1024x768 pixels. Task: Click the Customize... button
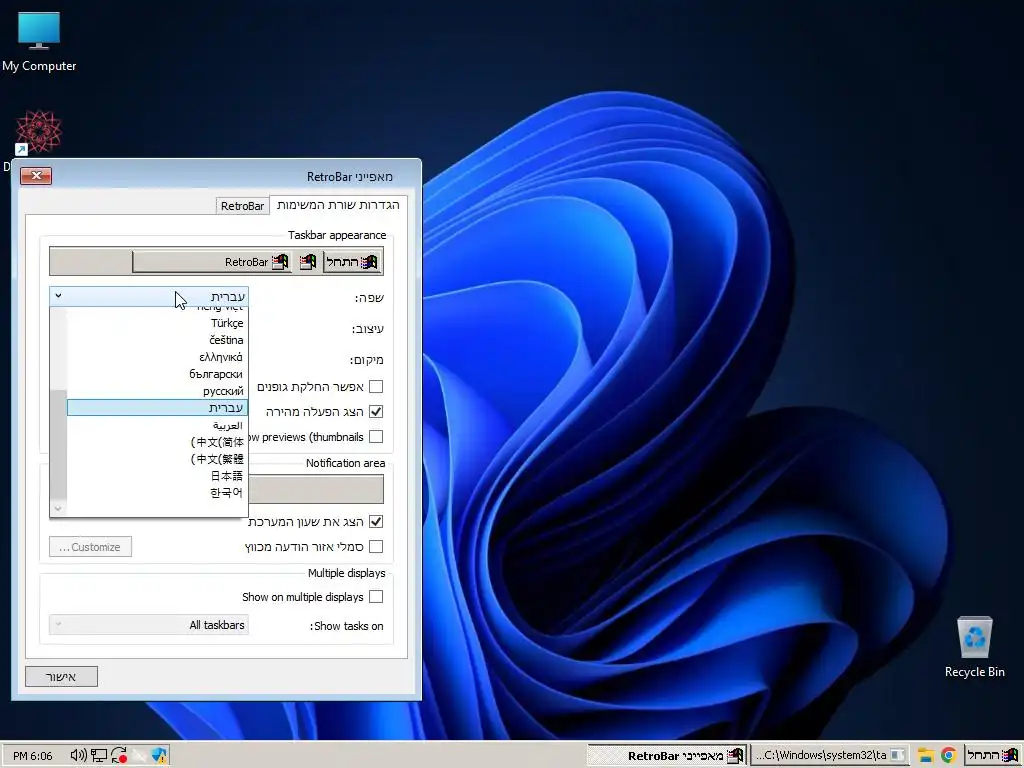click(90, 547)
